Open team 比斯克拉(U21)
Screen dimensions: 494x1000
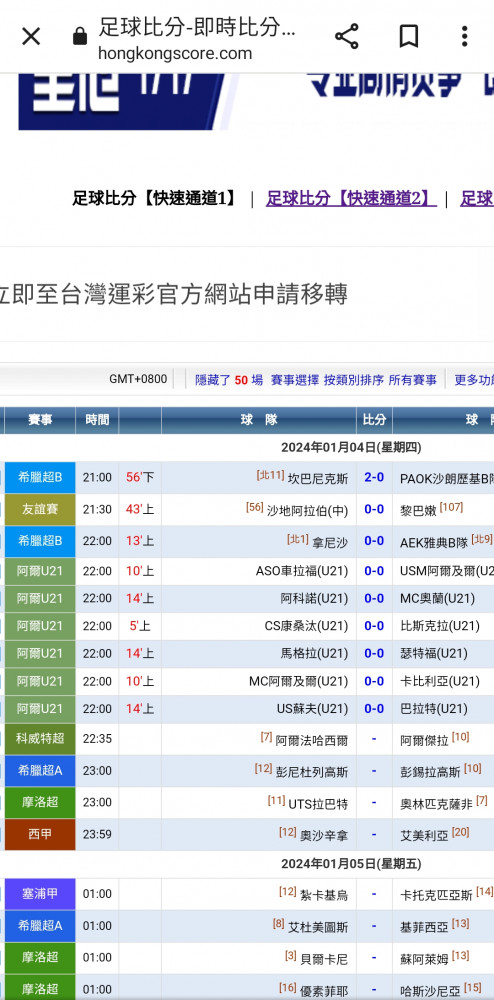[440, 626]
